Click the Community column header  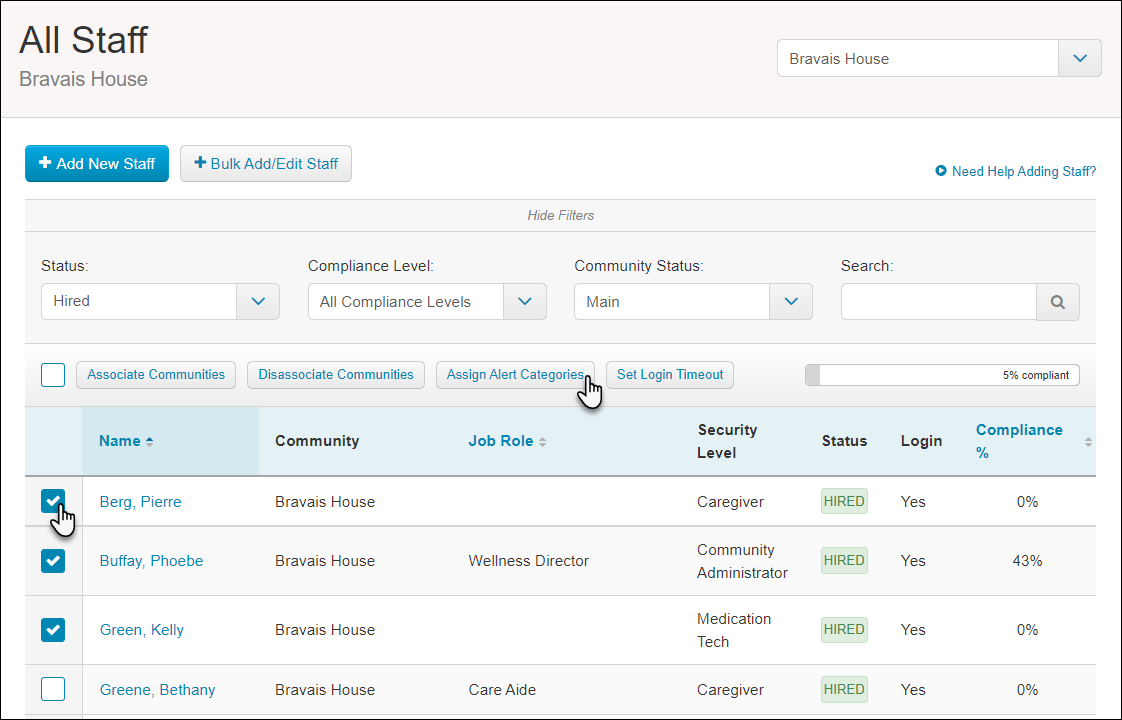(317, 441)
